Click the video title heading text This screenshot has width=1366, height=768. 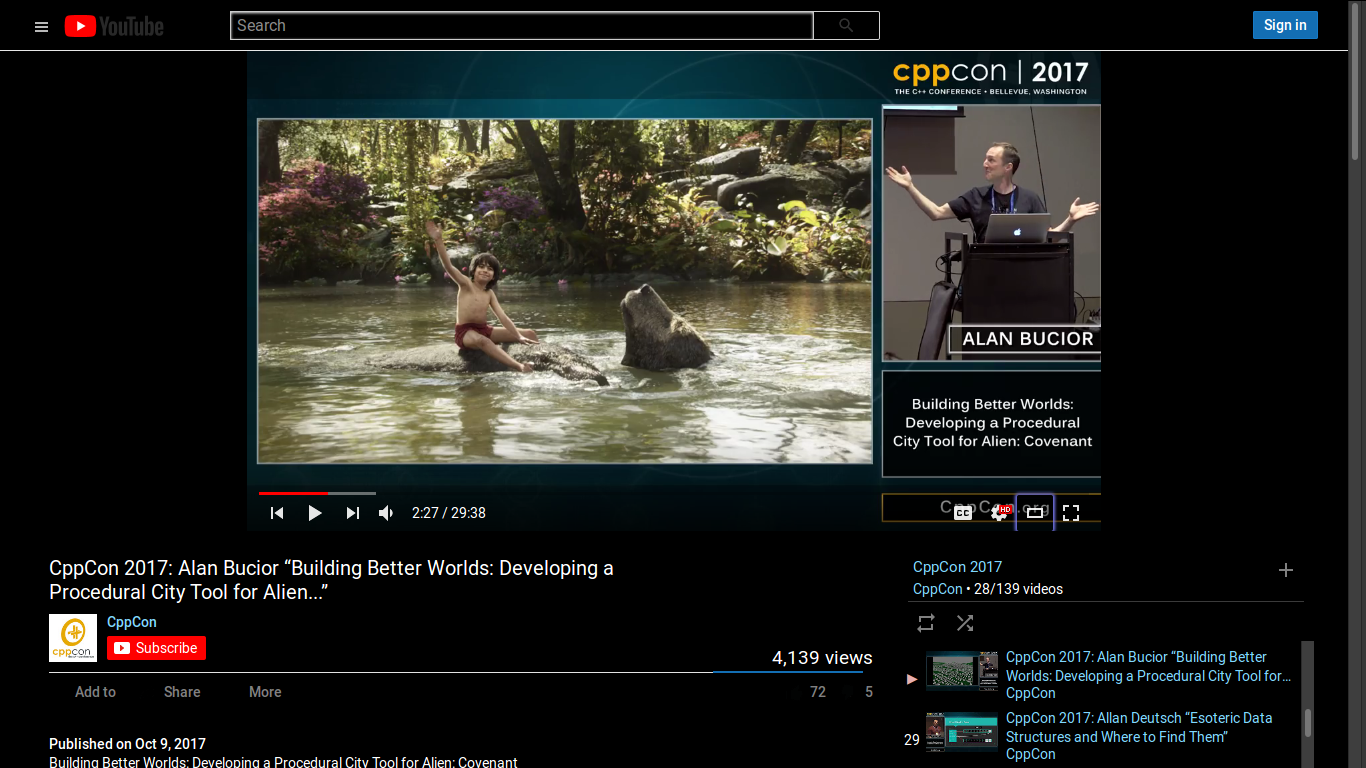(x=331, y=580)
